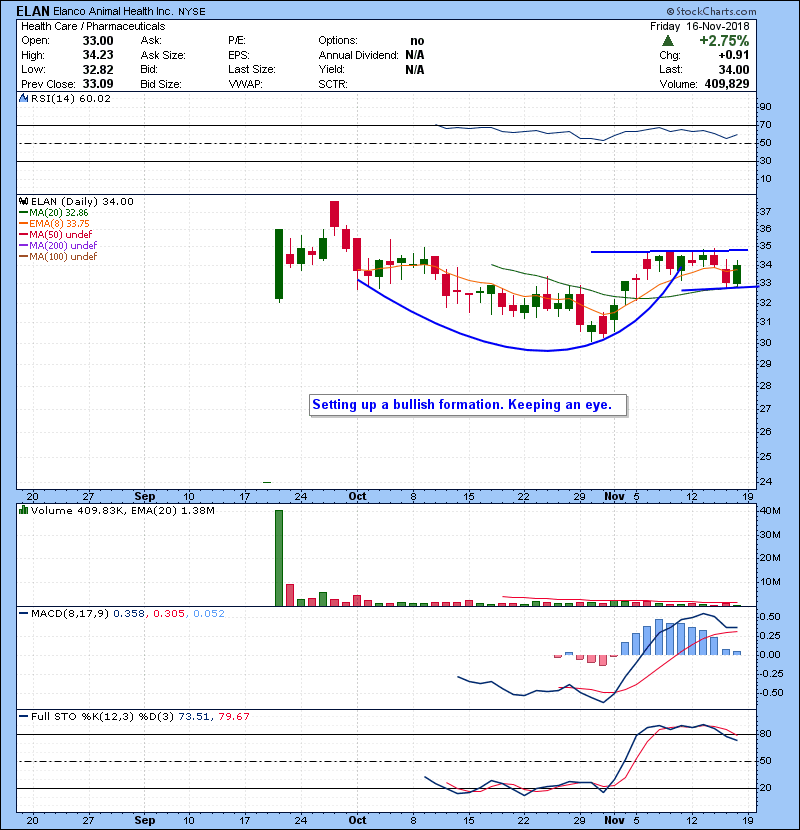Image resolution: width=800 pixels, height=830 pixels.
Task: Click the VWAP label
Action: pyautogui.click(x=245, y=84)
